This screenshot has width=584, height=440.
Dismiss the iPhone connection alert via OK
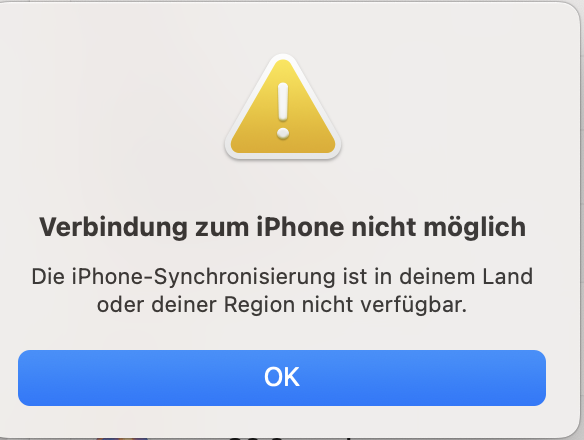click(x=282, y=378)
